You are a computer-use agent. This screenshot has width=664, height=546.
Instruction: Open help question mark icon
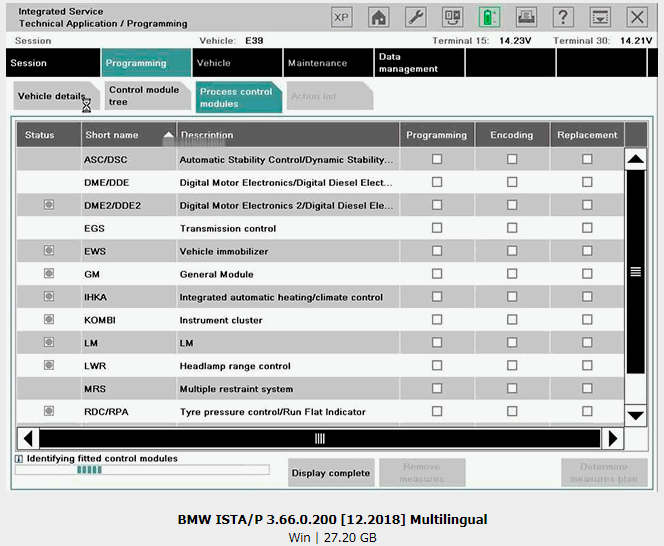[563, 17]
